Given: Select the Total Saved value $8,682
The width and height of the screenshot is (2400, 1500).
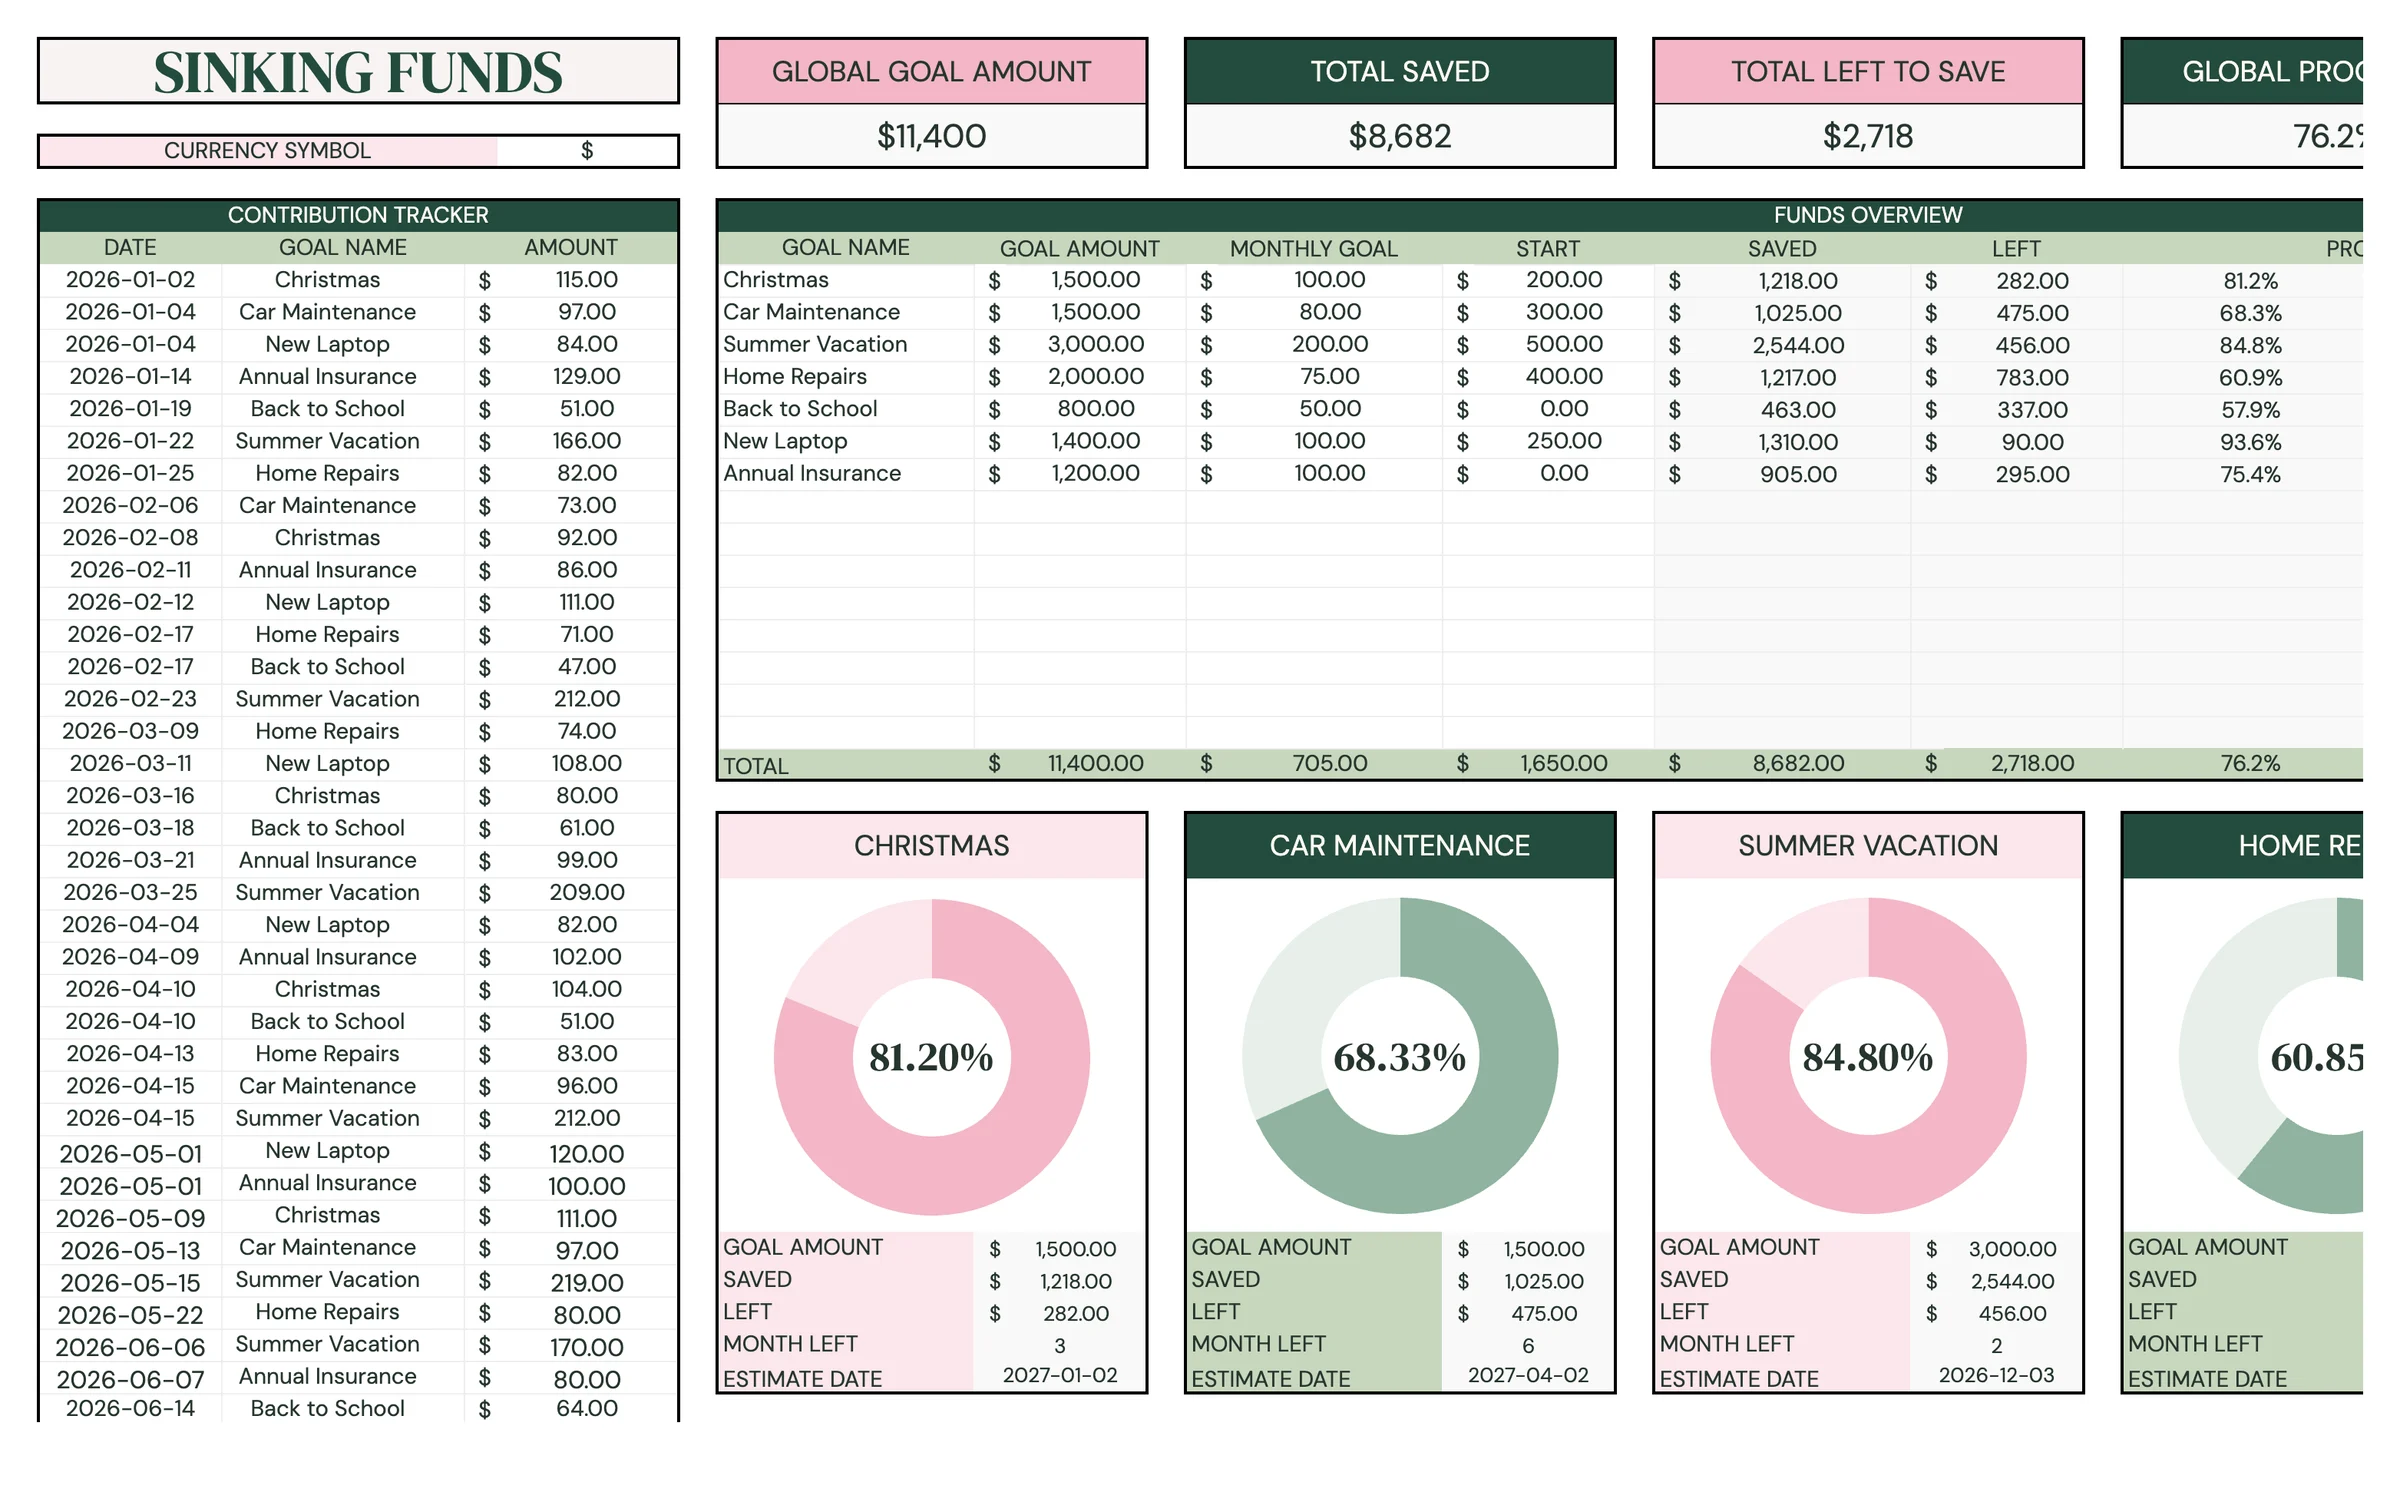Looking at the screenshot, I should tap(1399, 136).
